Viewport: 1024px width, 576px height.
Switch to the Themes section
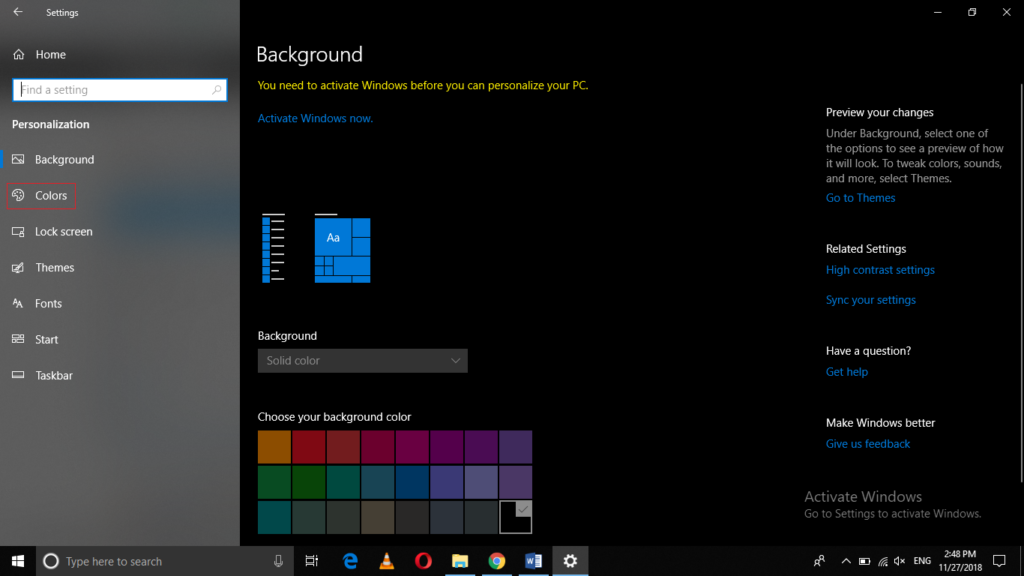coord(43,267)
